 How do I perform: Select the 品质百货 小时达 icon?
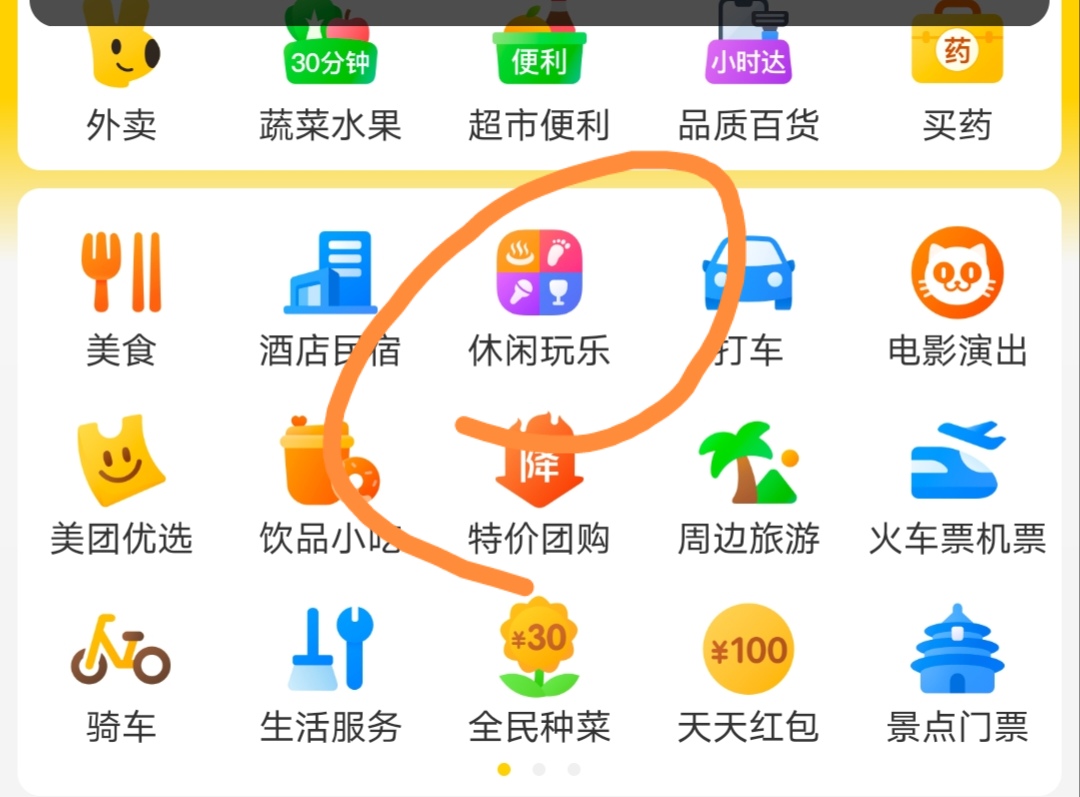(x=749, y=43)
